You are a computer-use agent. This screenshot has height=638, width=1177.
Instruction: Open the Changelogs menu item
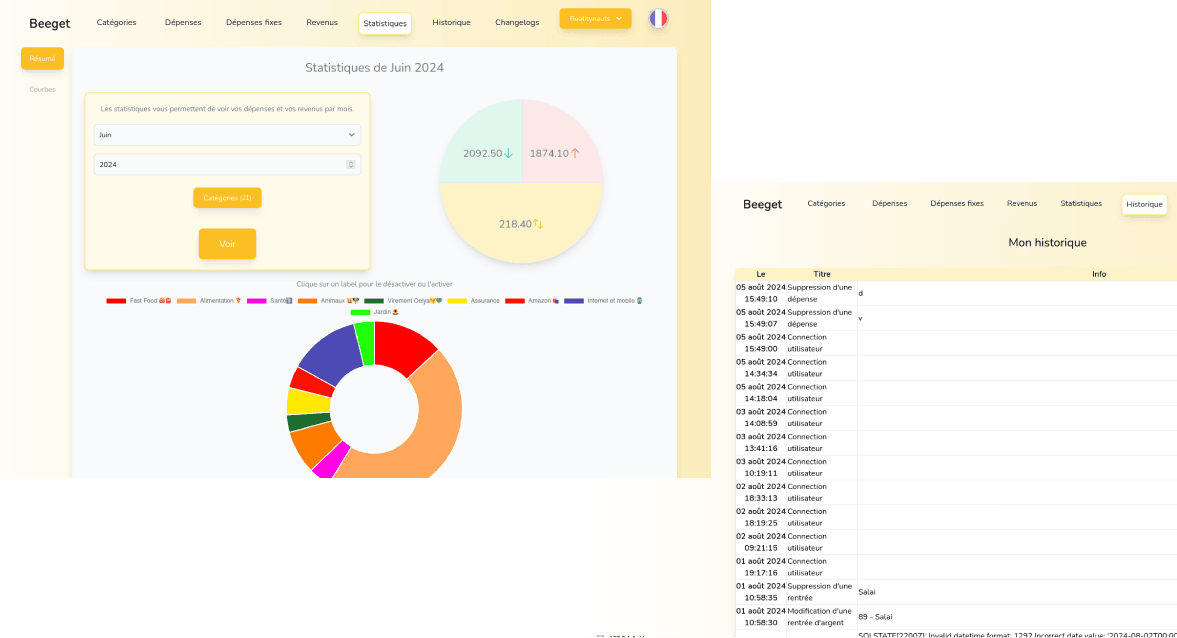point(516,23)
